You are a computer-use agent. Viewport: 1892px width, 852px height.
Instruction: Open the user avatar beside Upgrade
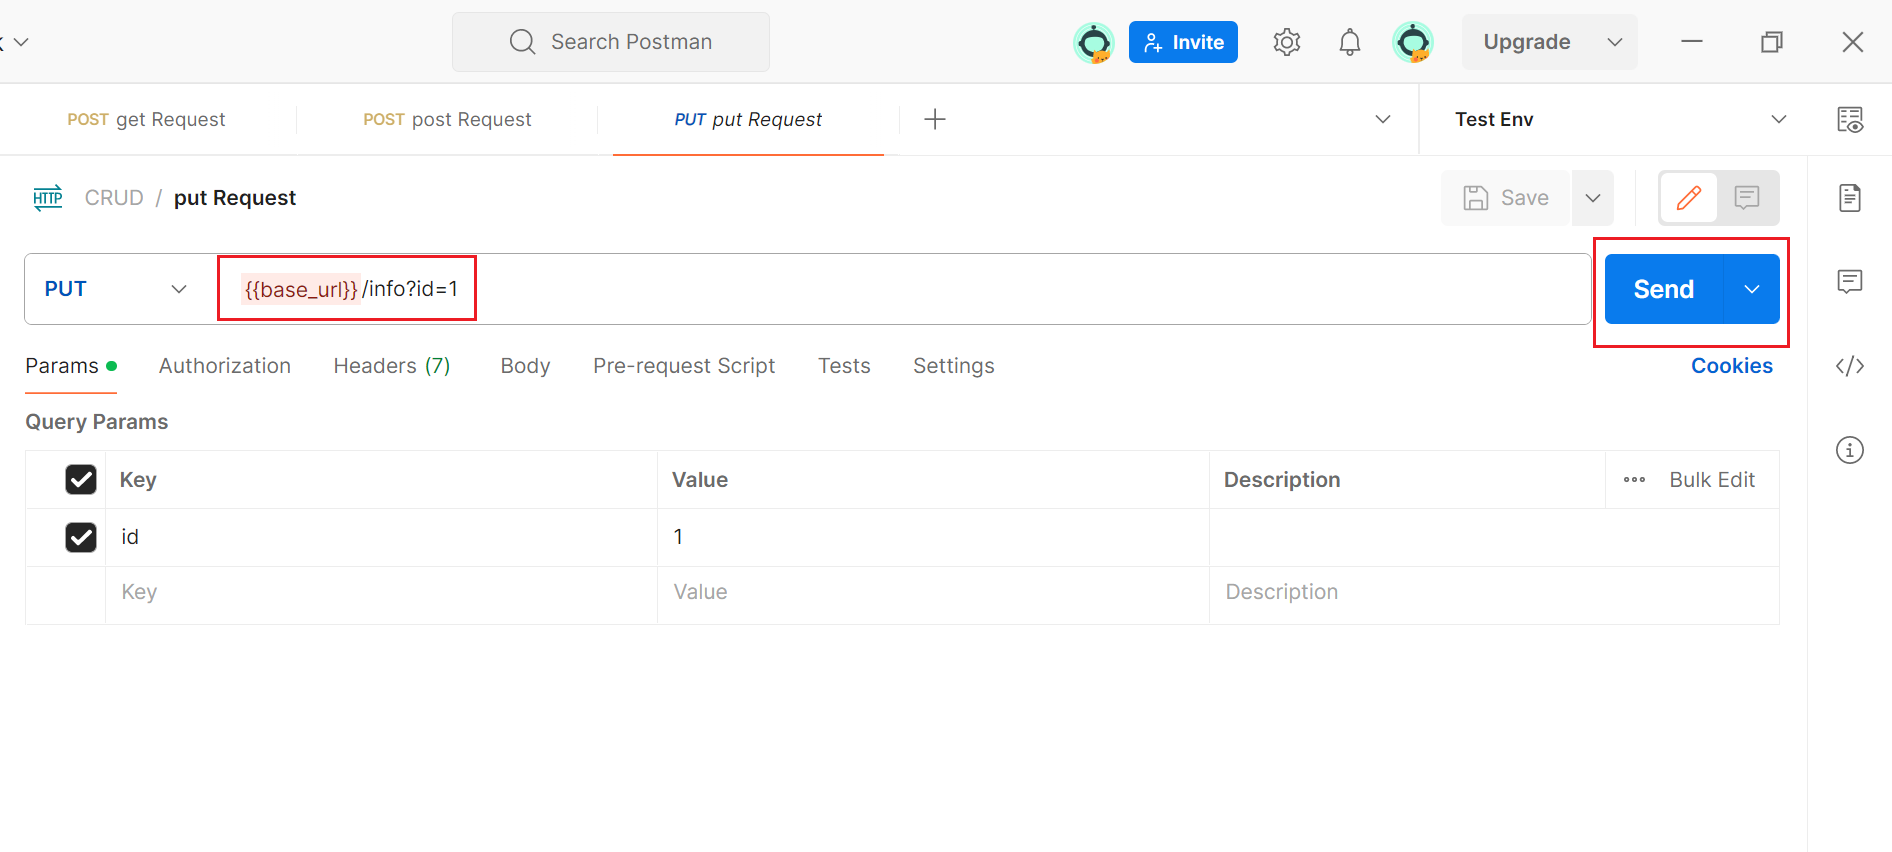[1413, 42]
